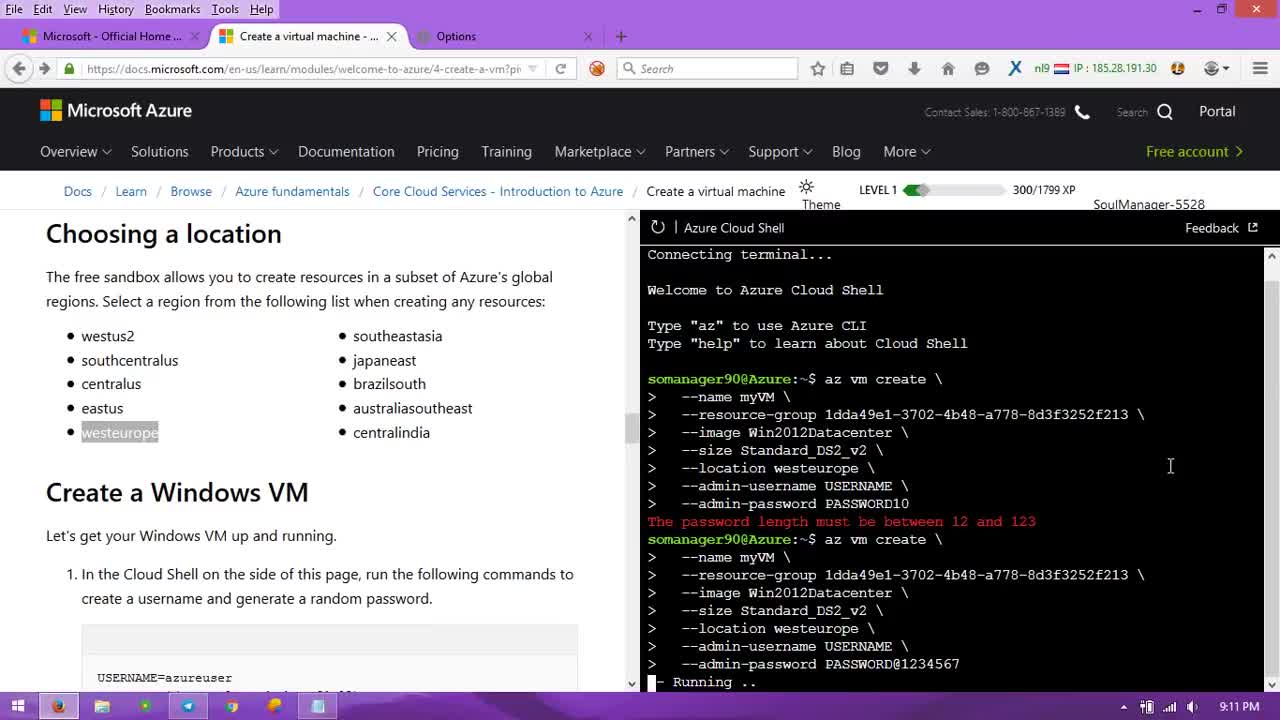Screen dimensions: 1280x720
Task: Save page to Pocket
Action: [x=881, y=68]
